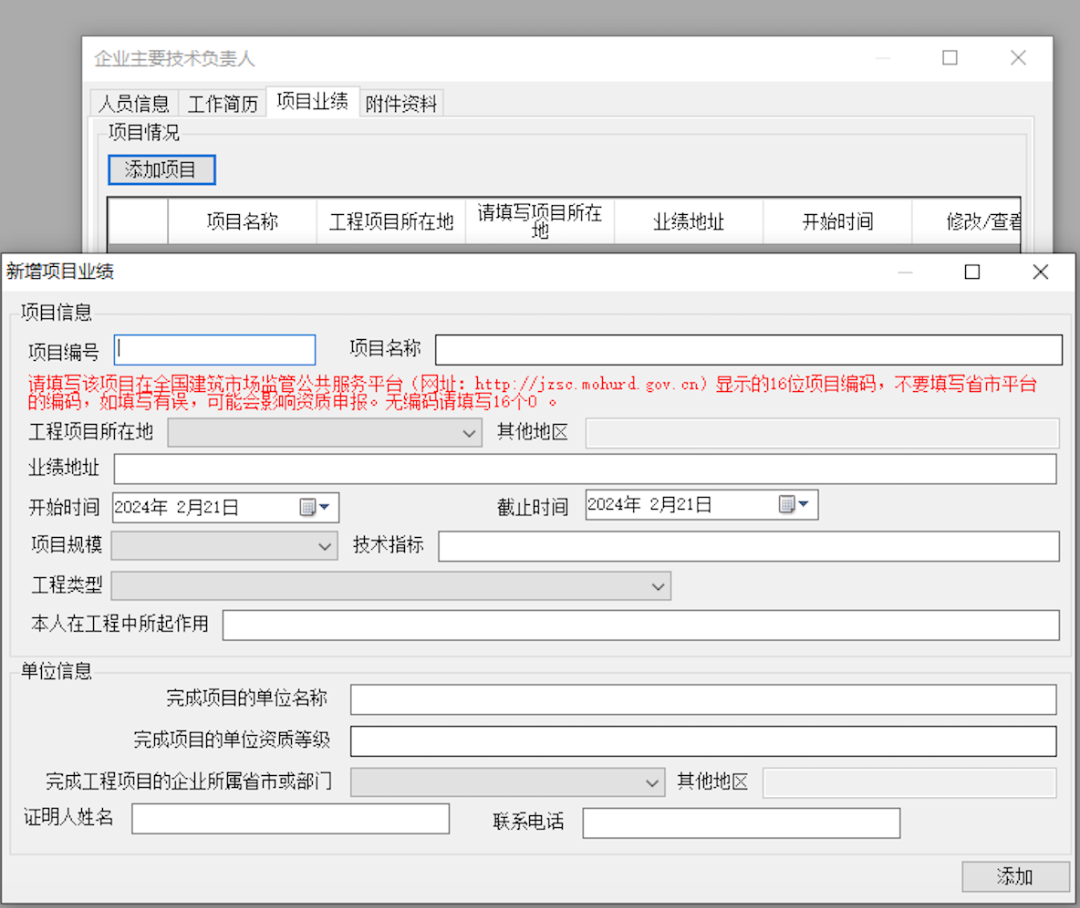The width and height of the screenshot is (1080, 908).
Task: Click the 本人在工程中所起作用 field
Action: 640,625
